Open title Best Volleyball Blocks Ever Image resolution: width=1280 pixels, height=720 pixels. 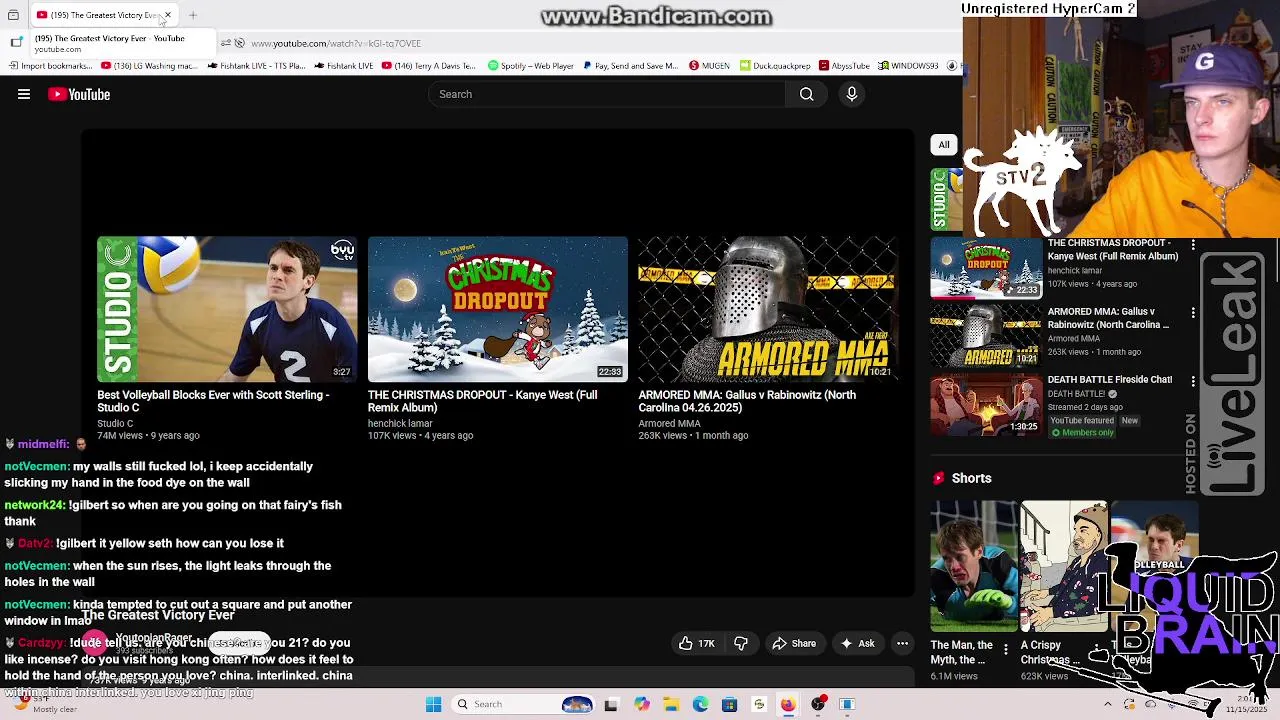coord(213,401)
